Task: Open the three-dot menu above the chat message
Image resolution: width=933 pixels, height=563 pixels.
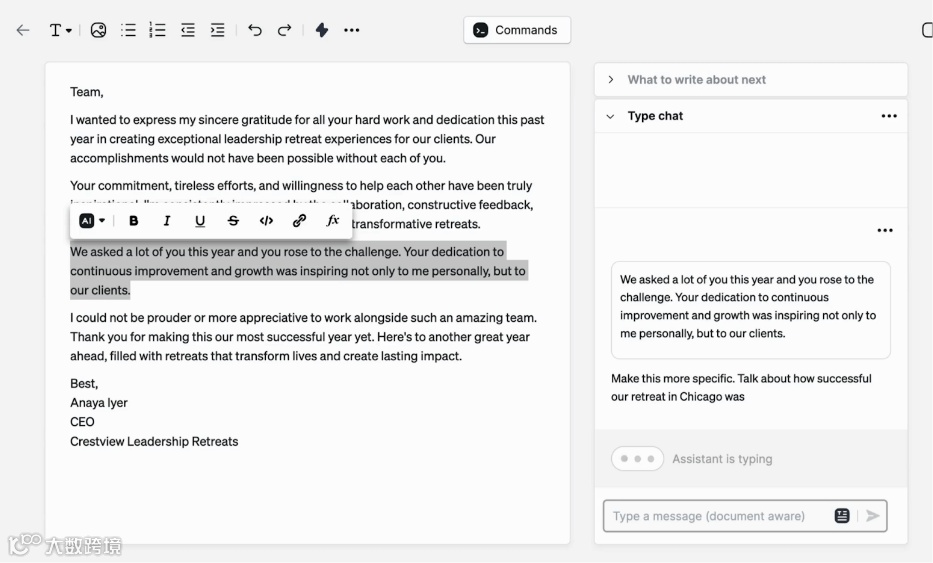Action: pos(885,230)
